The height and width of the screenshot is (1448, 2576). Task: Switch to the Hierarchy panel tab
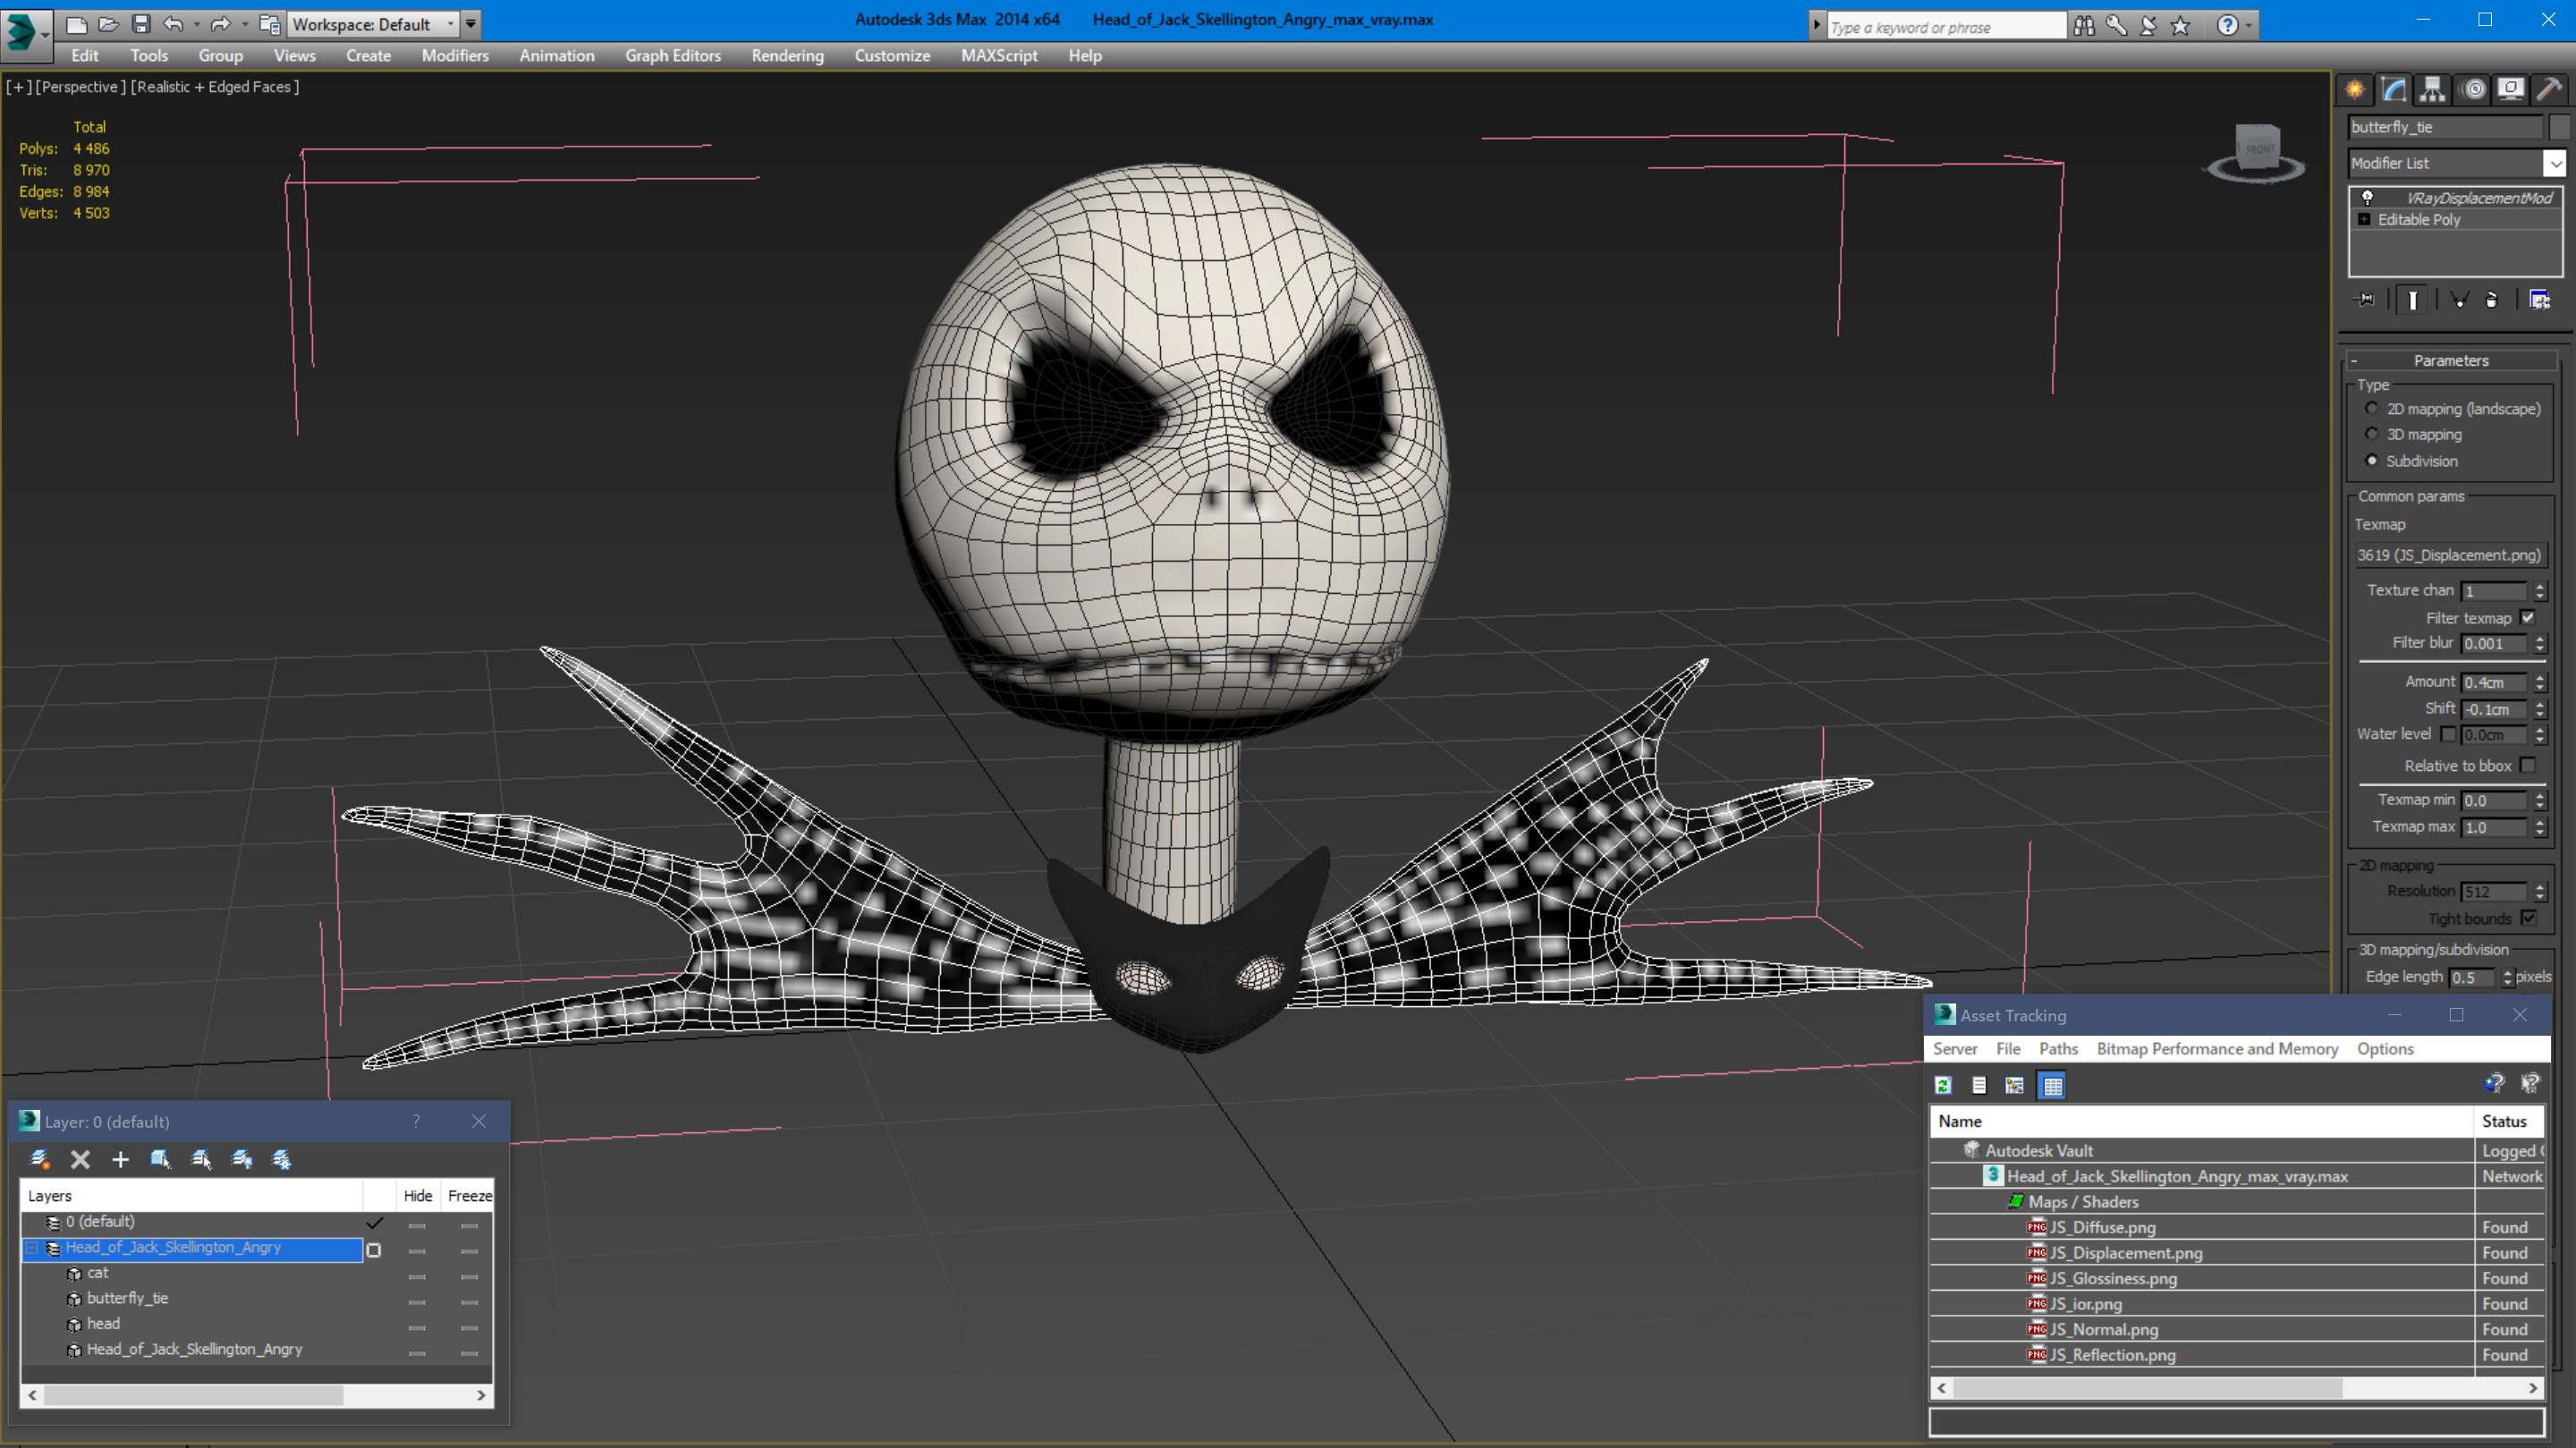(2432, 90)
